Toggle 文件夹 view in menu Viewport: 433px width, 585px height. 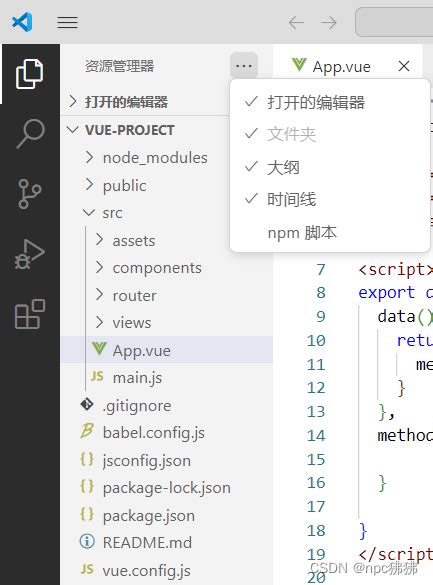(330, 134)
